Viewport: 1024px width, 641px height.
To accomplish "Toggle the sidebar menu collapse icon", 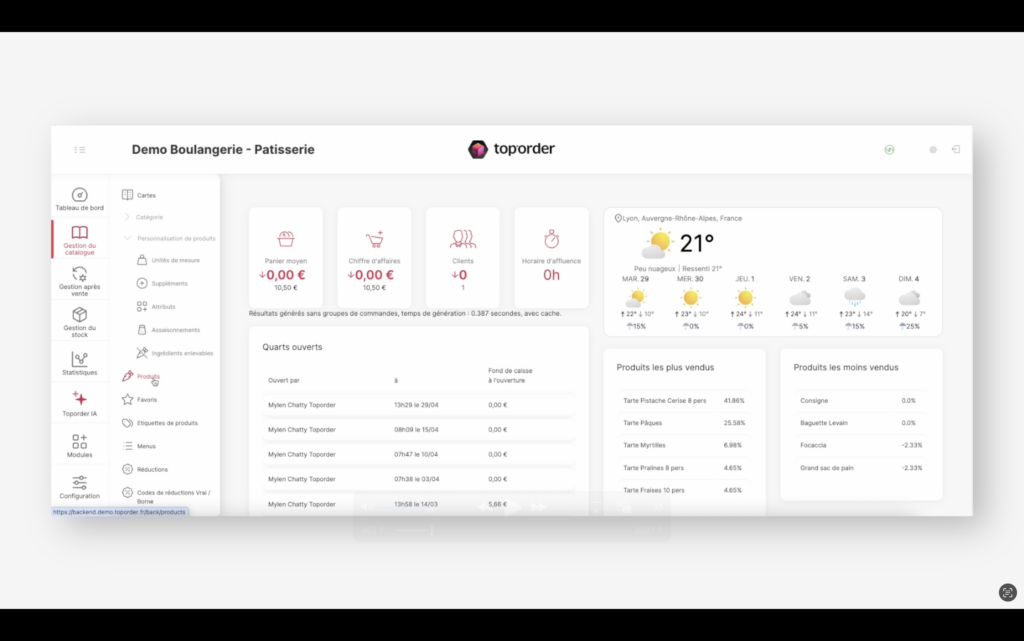I will pyautogui.click(x=80, y=150).
